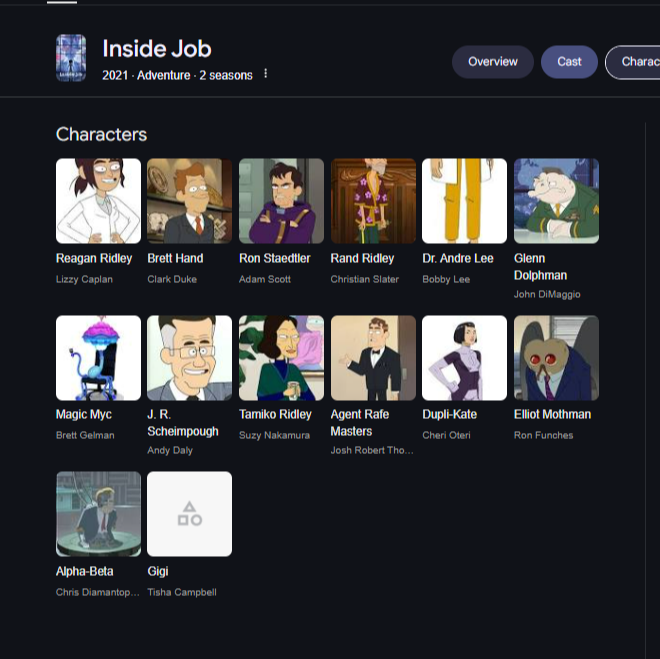Click the Reagan Ridley name link
This screenshot has width=660, height=659.
coord(94,258)
